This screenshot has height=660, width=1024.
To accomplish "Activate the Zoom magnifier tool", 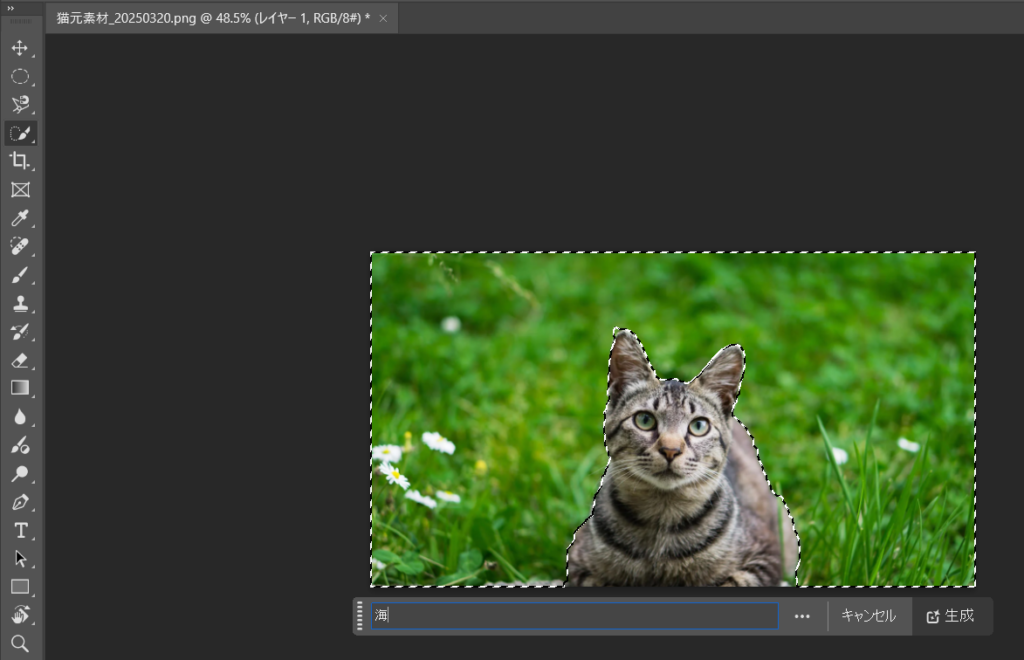I will (x=20, y=643).
